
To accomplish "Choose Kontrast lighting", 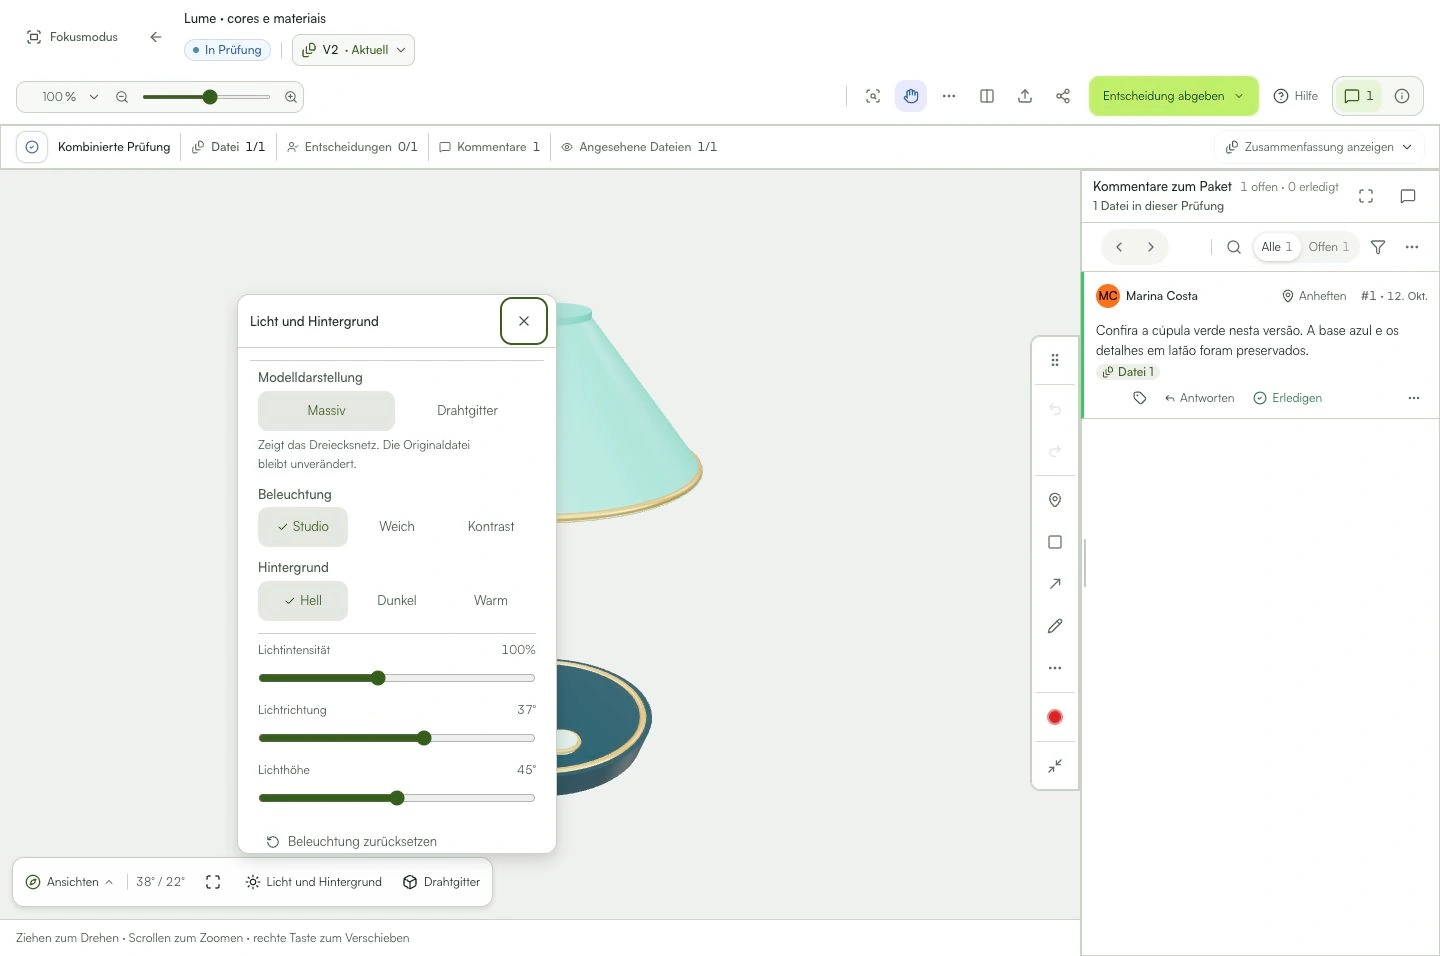I will pyautogui.click(x=491, y=527).
